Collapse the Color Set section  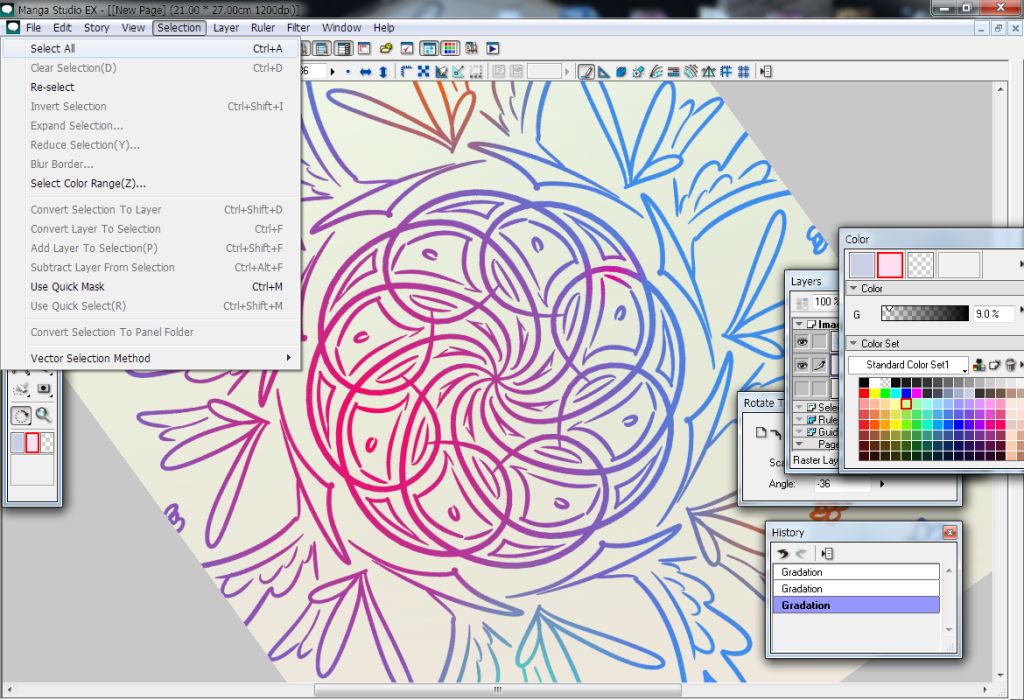(853, 344)
